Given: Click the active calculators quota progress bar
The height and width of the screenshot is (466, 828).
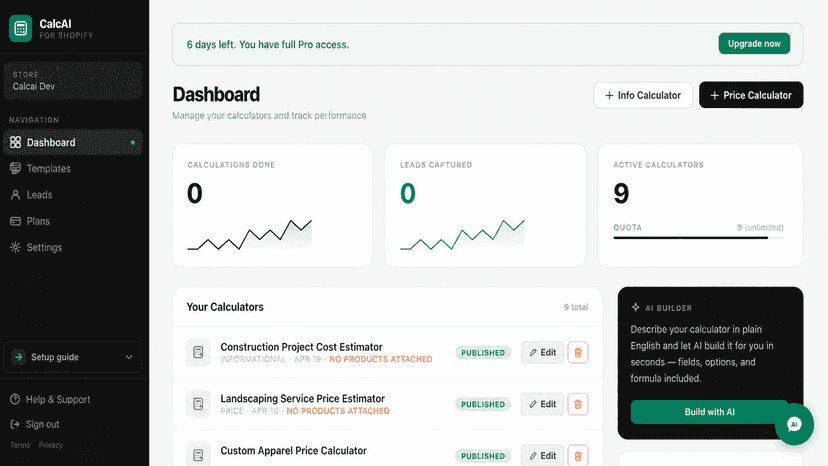Looking at the screenshot, I should pyautogui.click(x=698, y=238).
